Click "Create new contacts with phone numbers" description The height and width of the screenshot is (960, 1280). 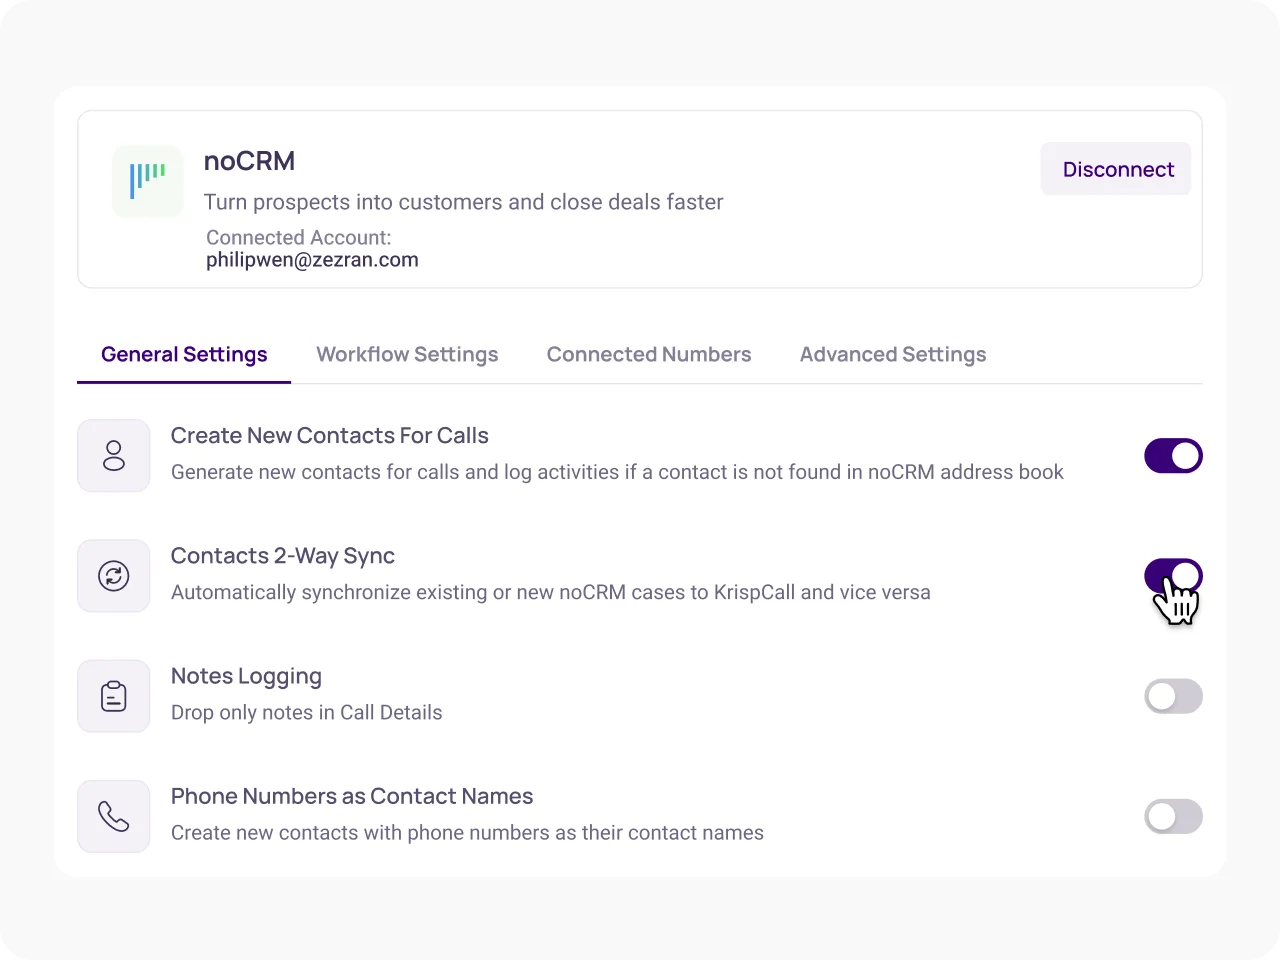(x=467, y=832)
